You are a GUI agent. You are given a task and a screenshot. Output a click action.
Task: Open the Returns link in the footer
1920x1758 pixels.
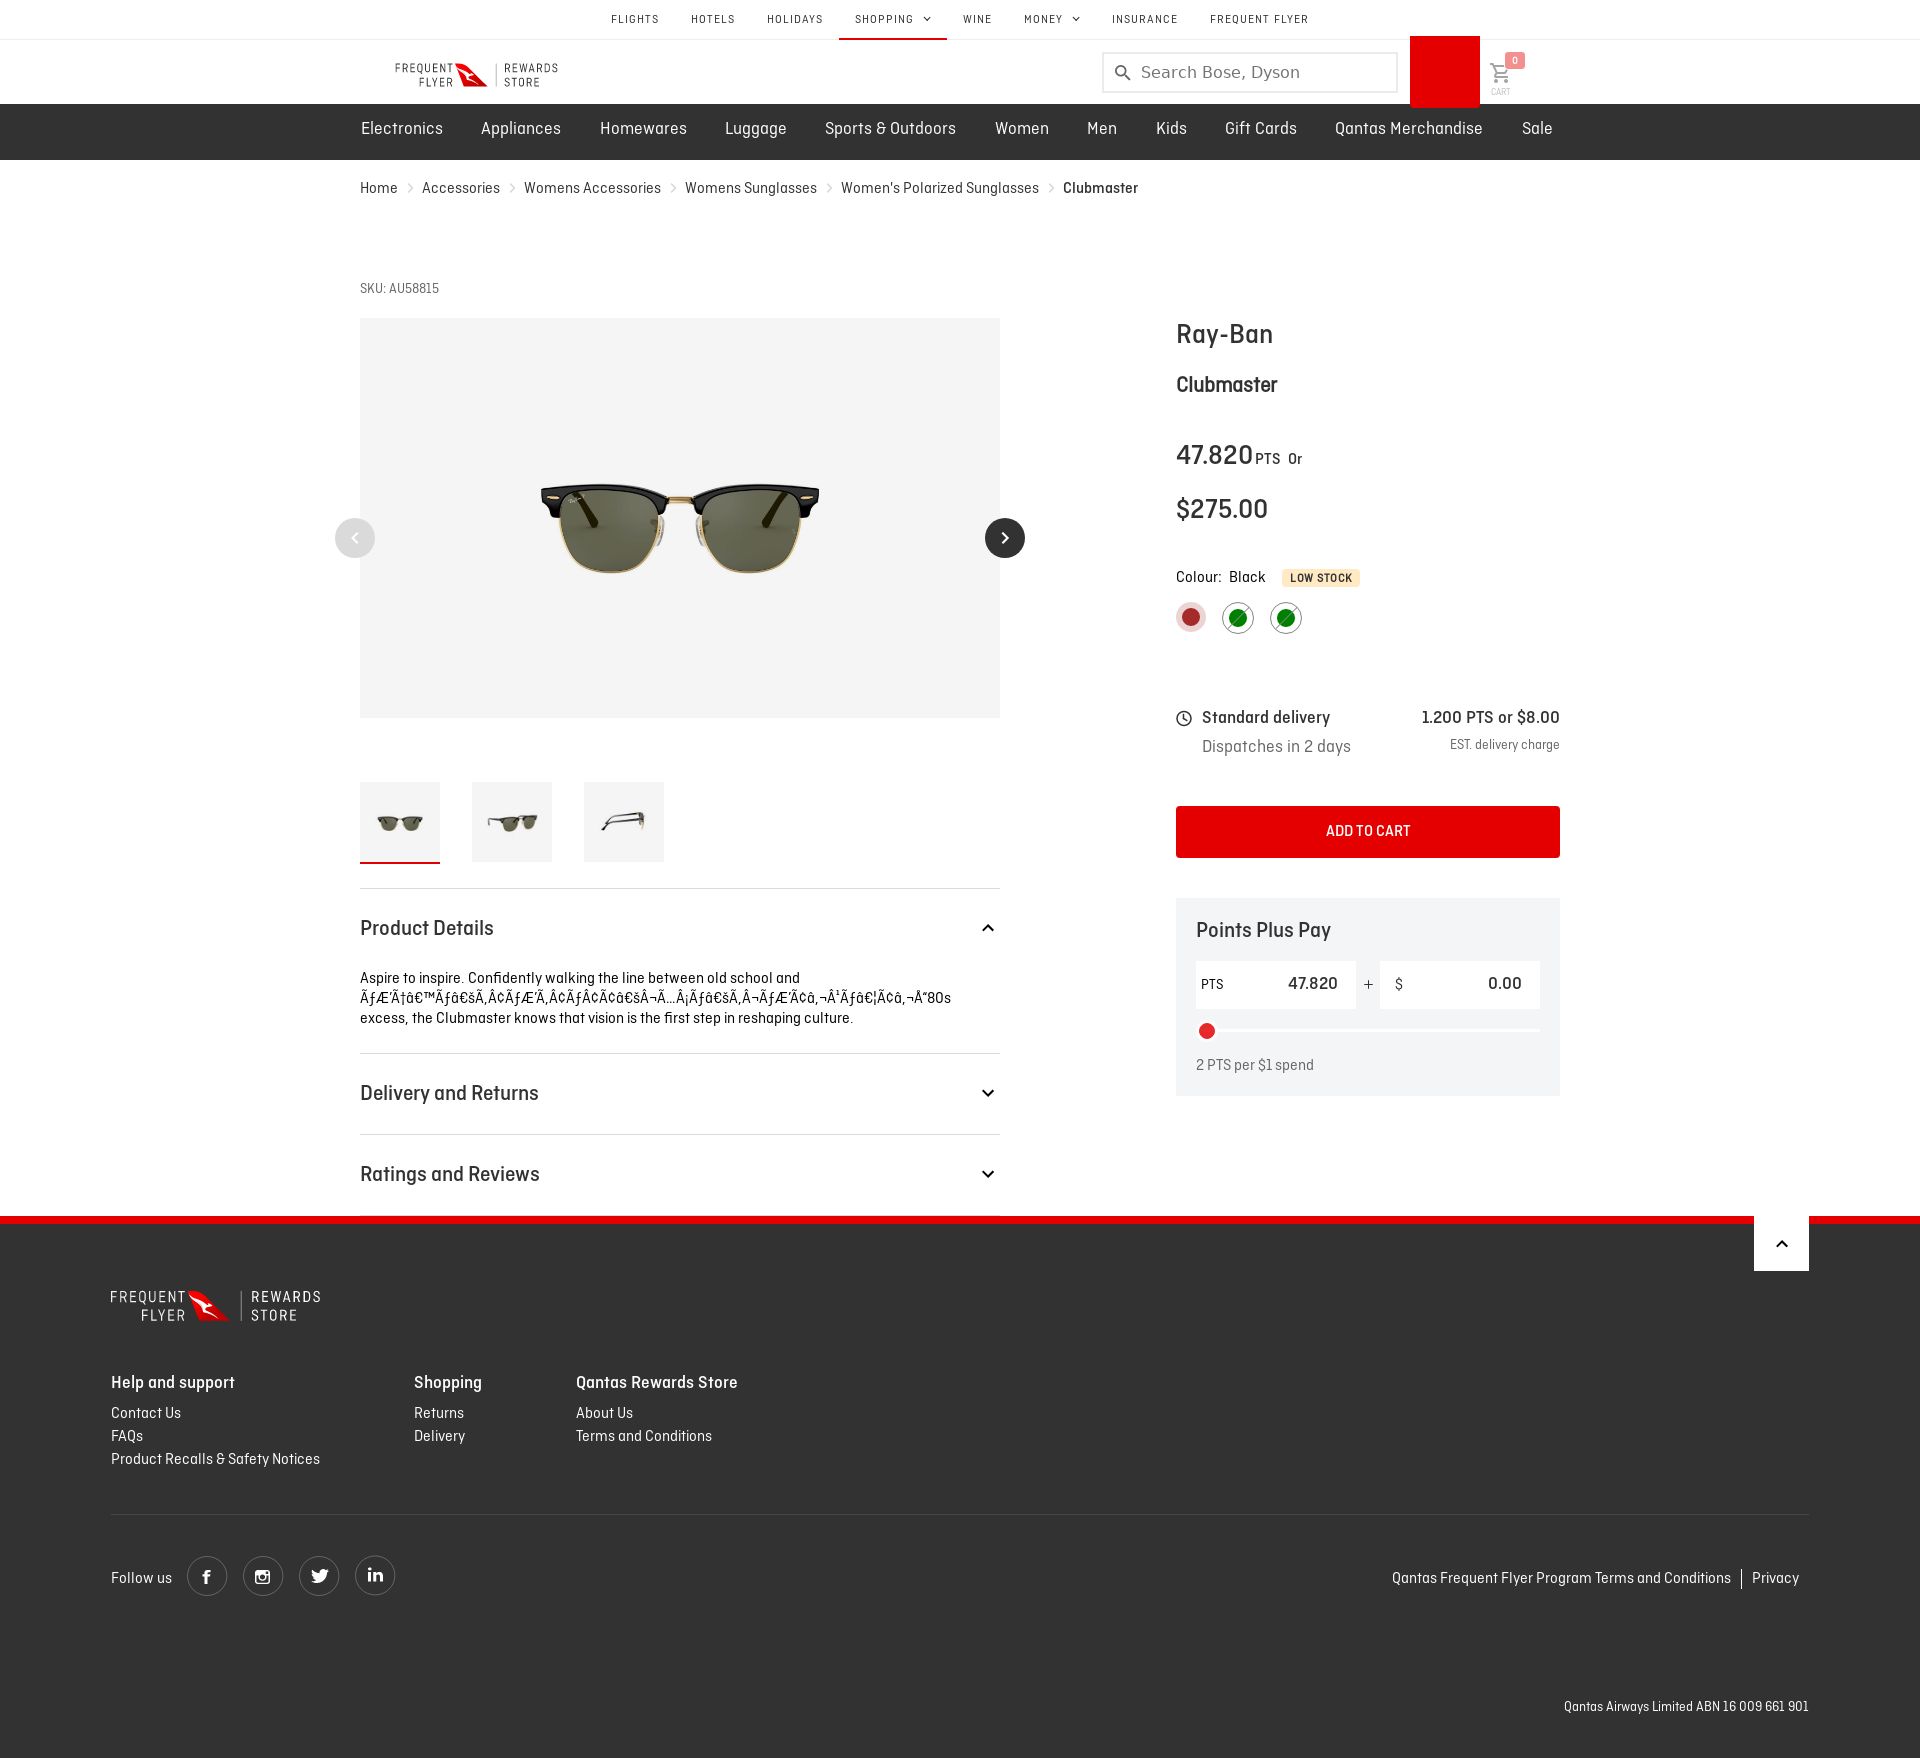tap(439, 1413)
